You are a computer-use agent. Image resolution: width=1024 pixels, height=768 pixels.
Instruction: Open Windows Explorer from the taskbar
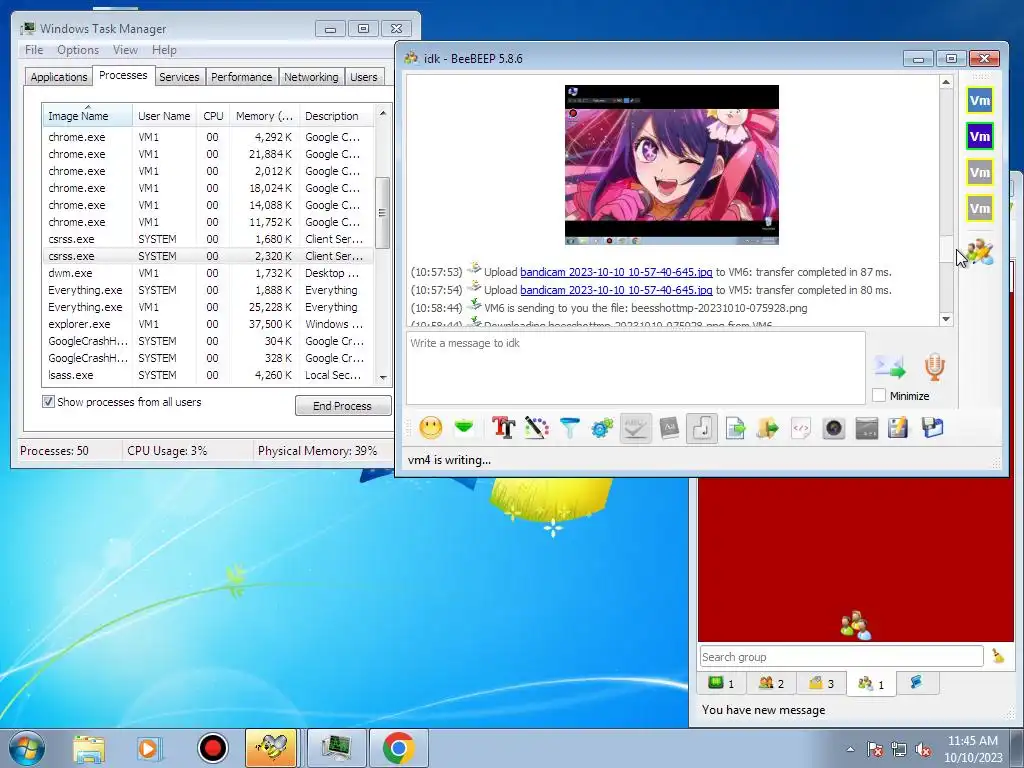tap(89, 748)
